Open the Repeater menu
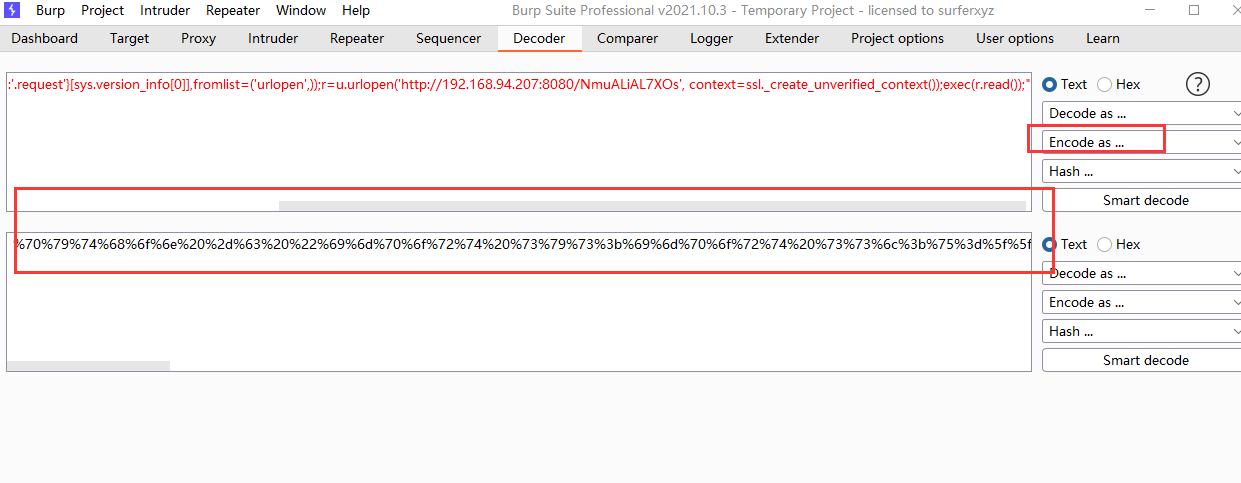The height and width of the screenshot is (483, 1241). tap(233, 10)
